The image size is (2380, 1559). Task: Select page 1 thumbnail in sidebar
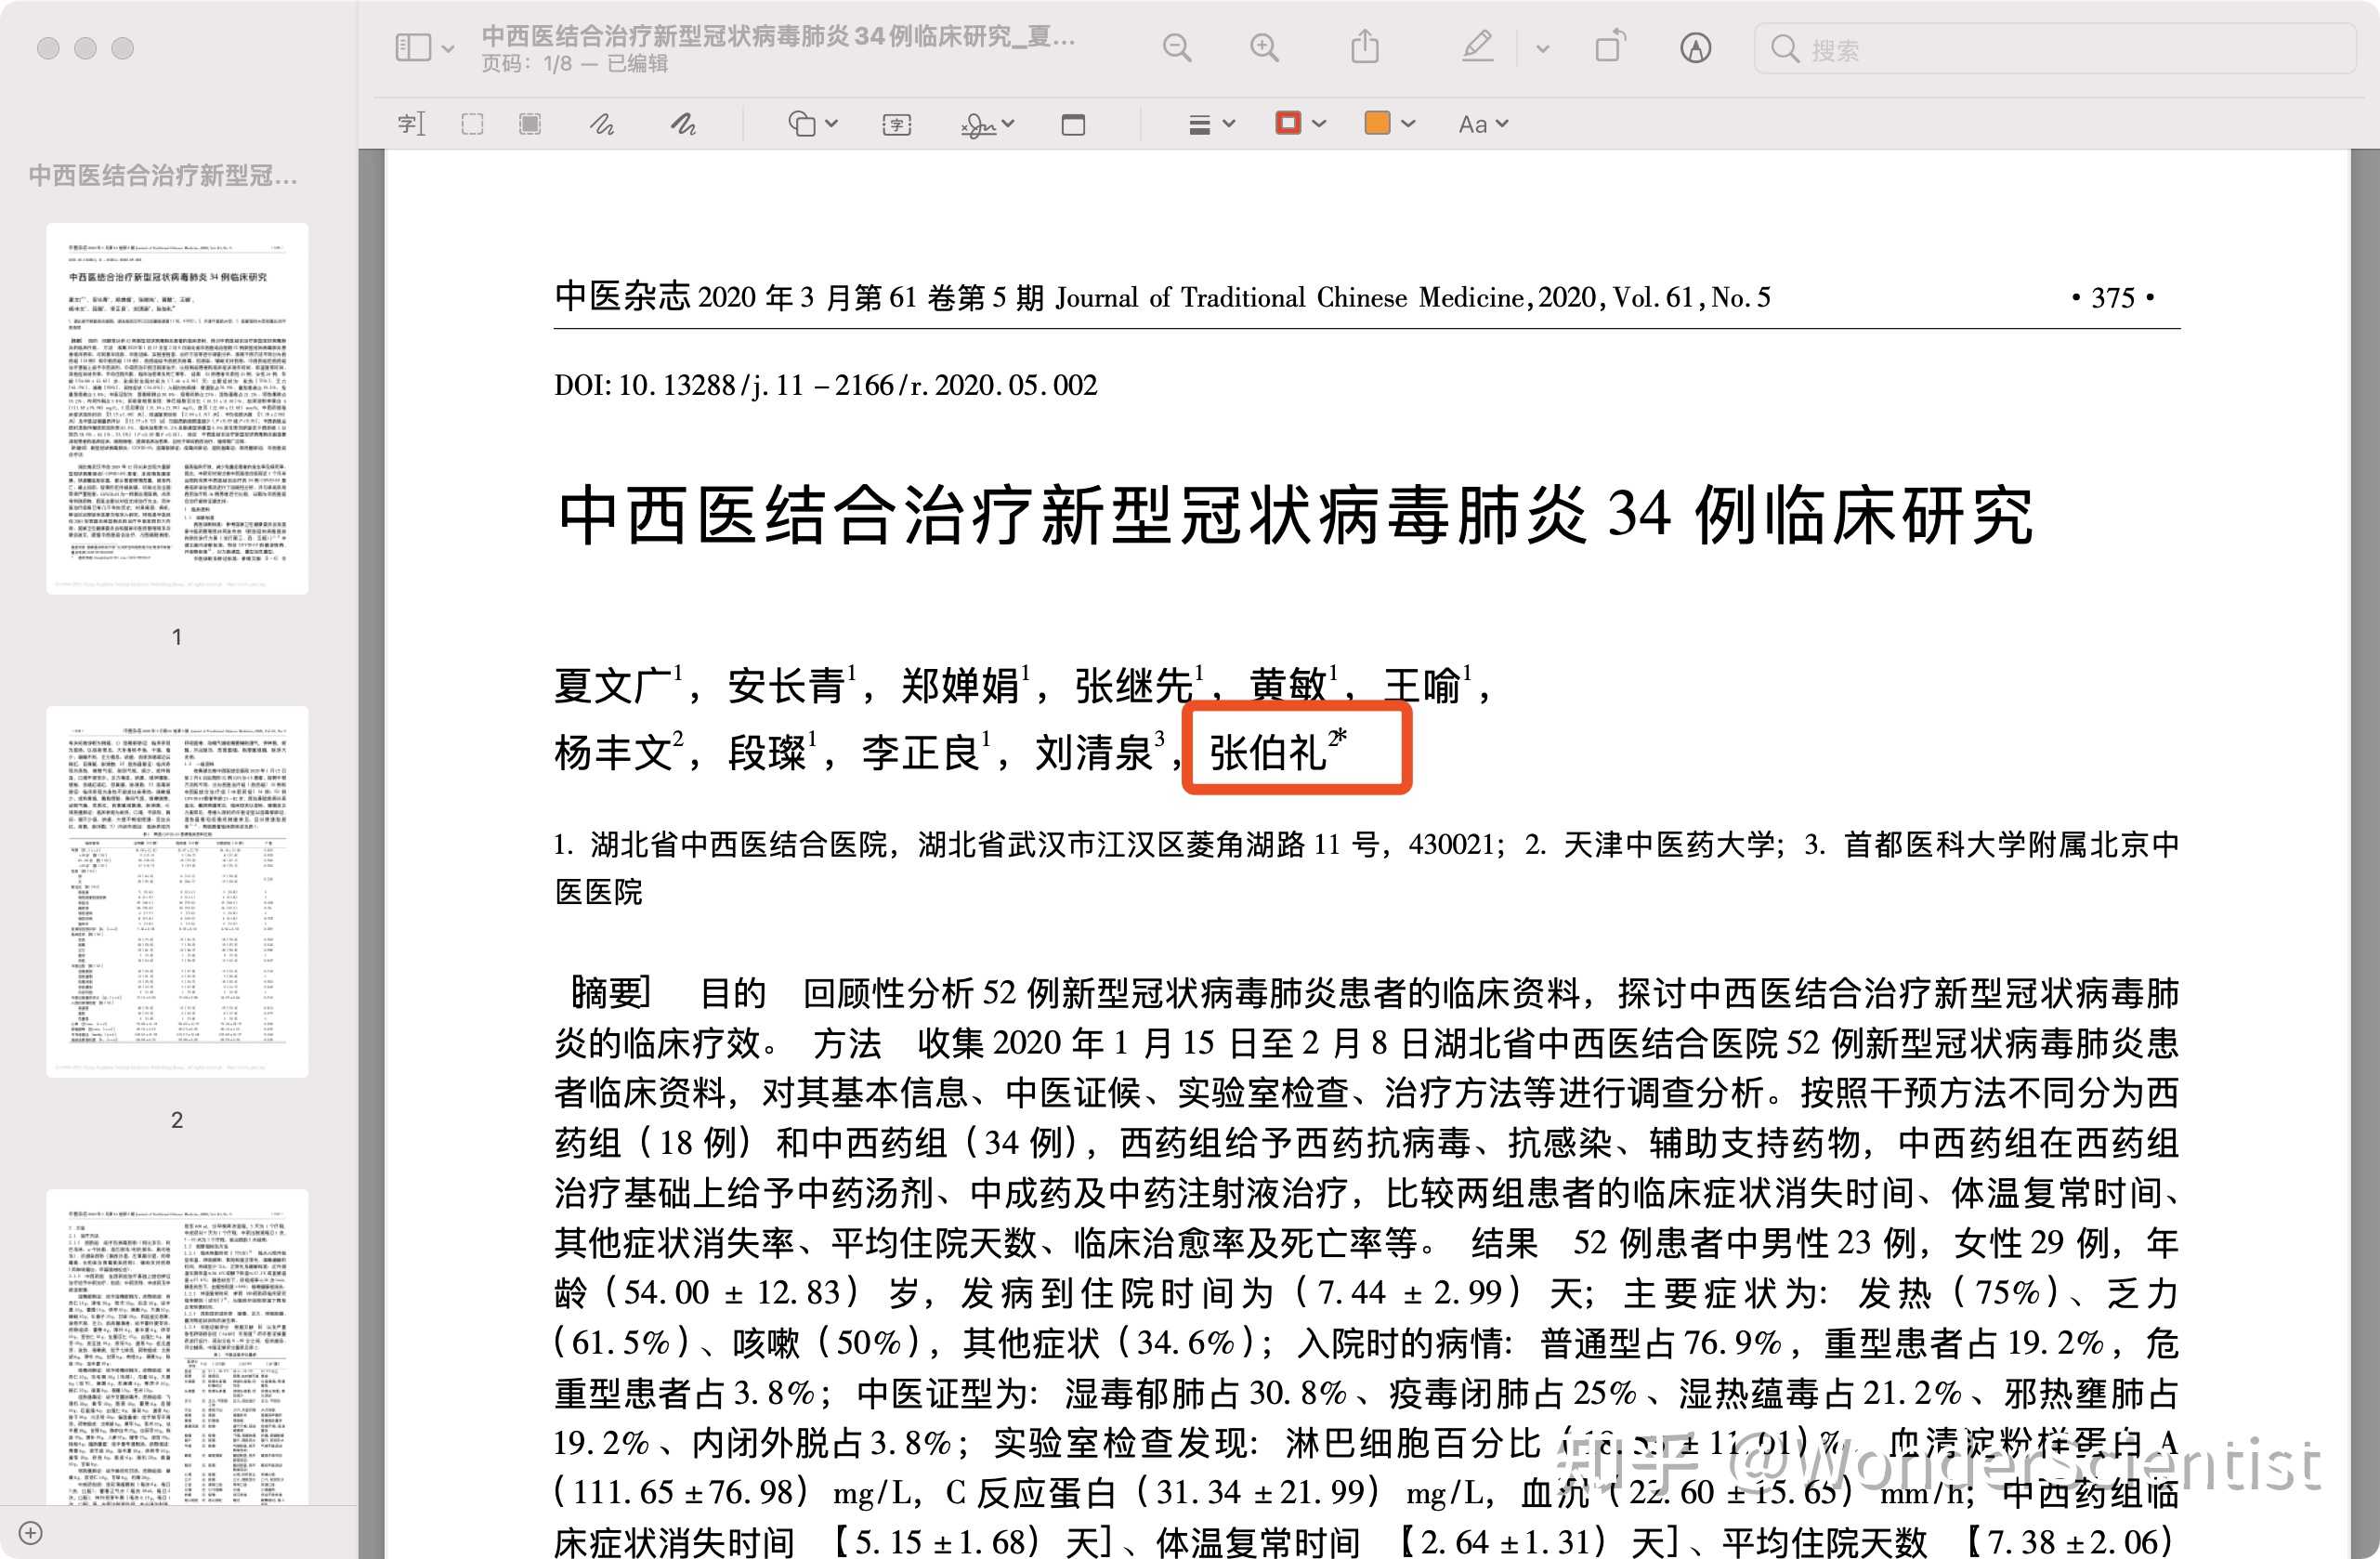pyautogui.click(x=177, y=408)
